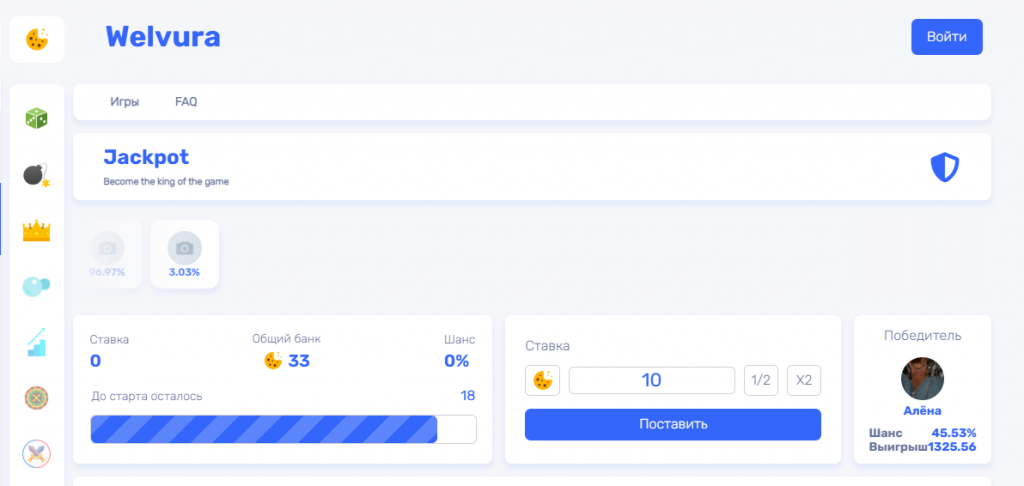The height and width of the screenshot is (486, 1024).
Task: Open the green Dice game icon
Action: click(37, 119)
